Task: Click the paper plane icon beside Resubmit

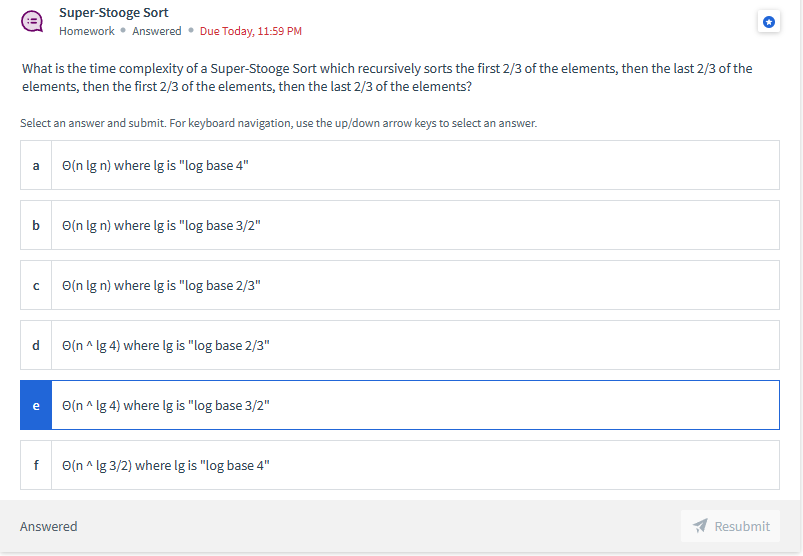Action: point(700,525)
